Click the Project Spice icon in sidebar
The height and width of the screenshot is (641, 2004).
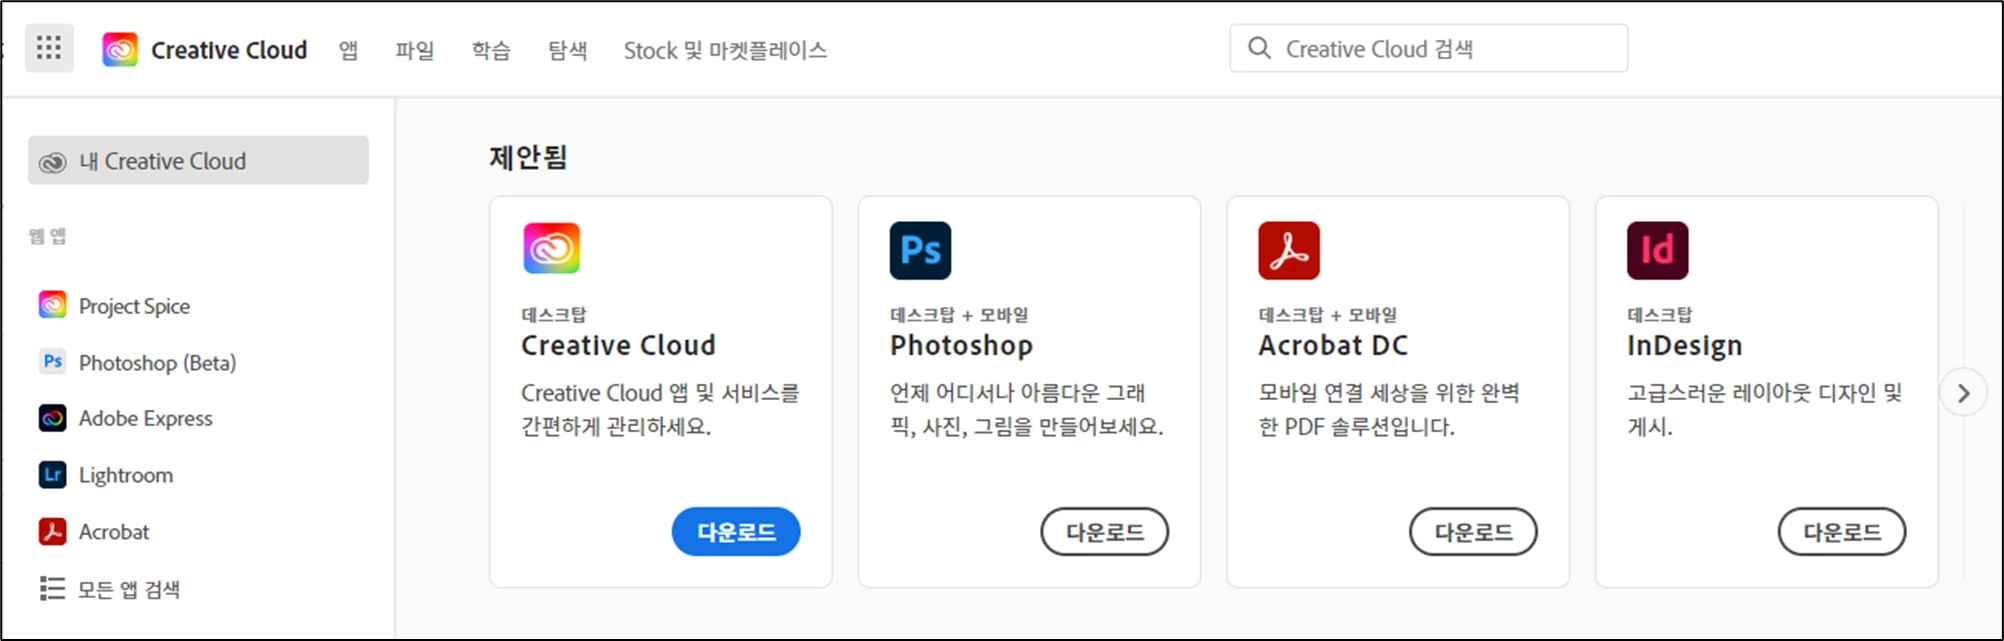pos(53,305)
